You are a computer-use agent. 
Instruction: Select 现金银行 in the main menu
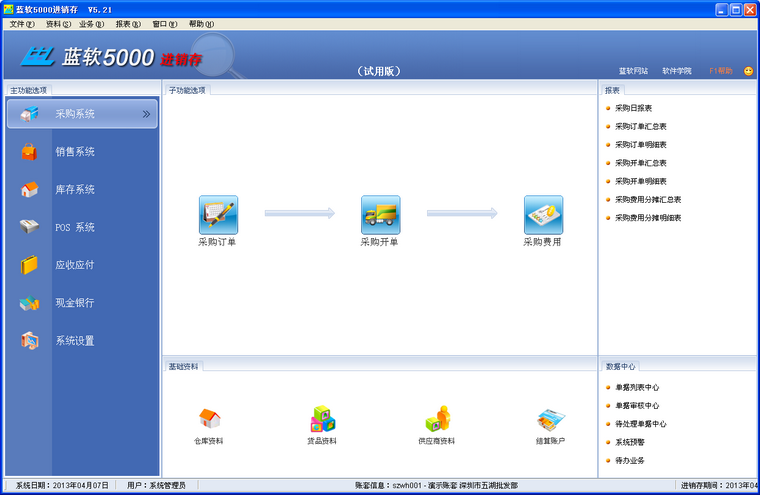75,303
